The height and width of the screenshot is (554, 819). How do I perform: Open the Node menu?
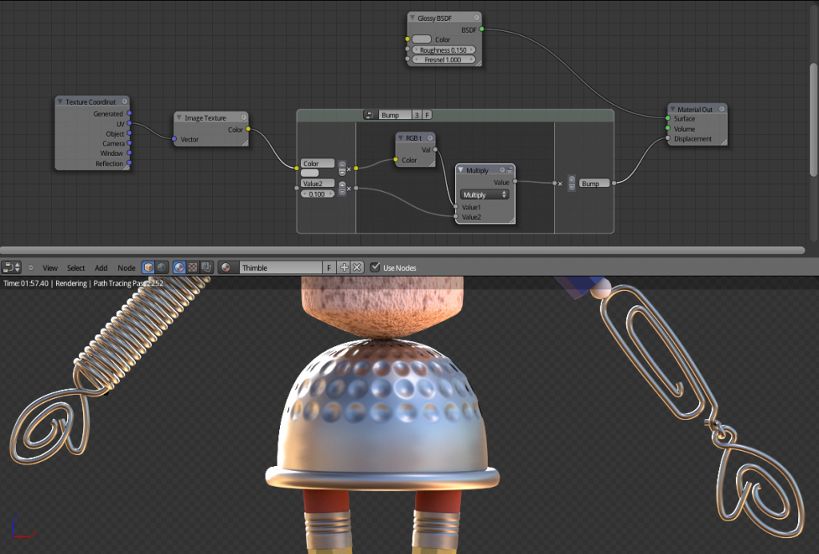(126, 268)
